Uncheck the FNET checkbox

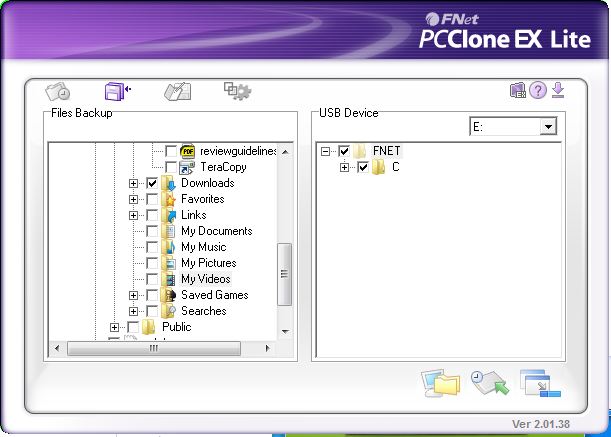(x=344, y=151)
